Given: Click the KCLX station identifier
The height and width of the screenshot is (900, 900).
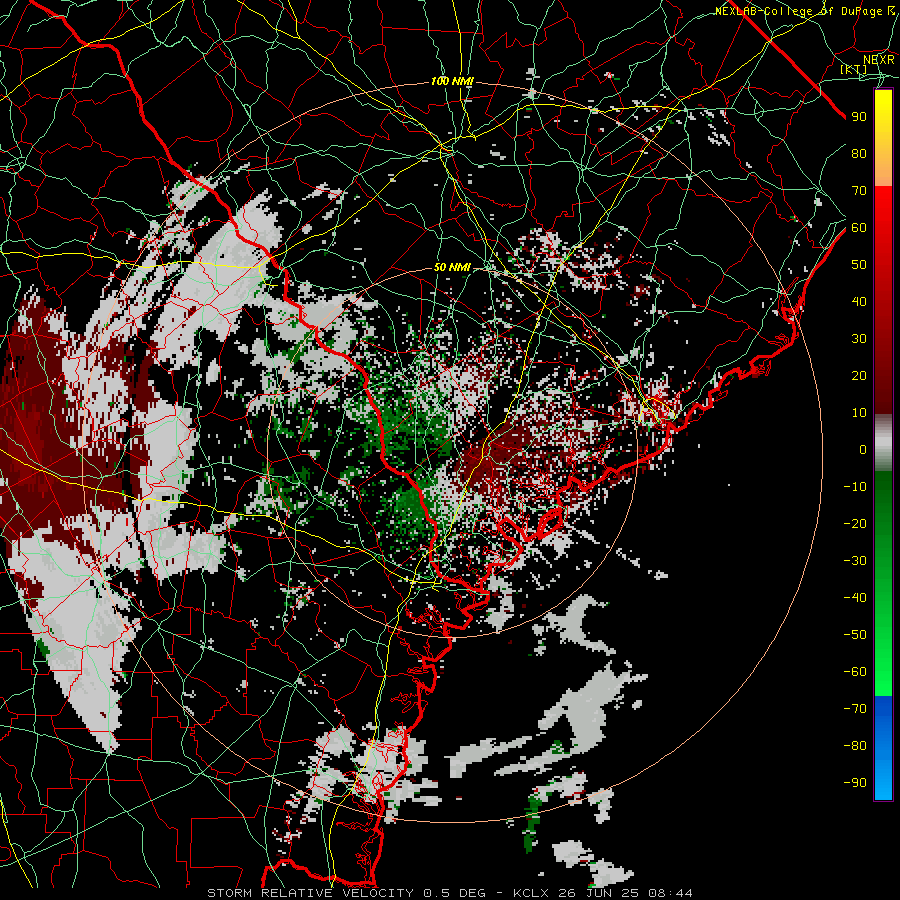Looking at the screenshot, I should (x=530, y=893).
